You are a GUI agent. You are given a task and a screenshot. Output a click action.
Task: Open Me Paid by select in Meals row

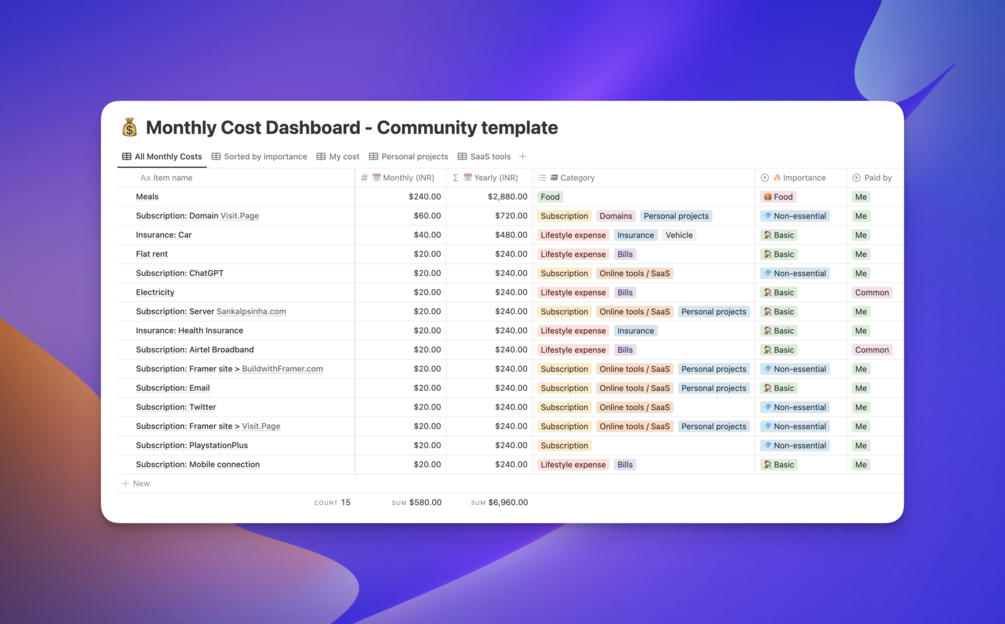coord(861,197)
